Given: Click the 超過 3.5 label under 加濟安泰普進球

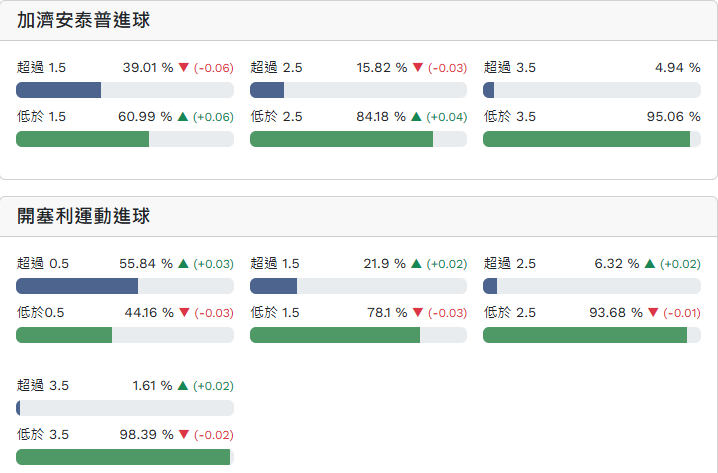Looking at the screenshot, I should (x=510, y=68).
